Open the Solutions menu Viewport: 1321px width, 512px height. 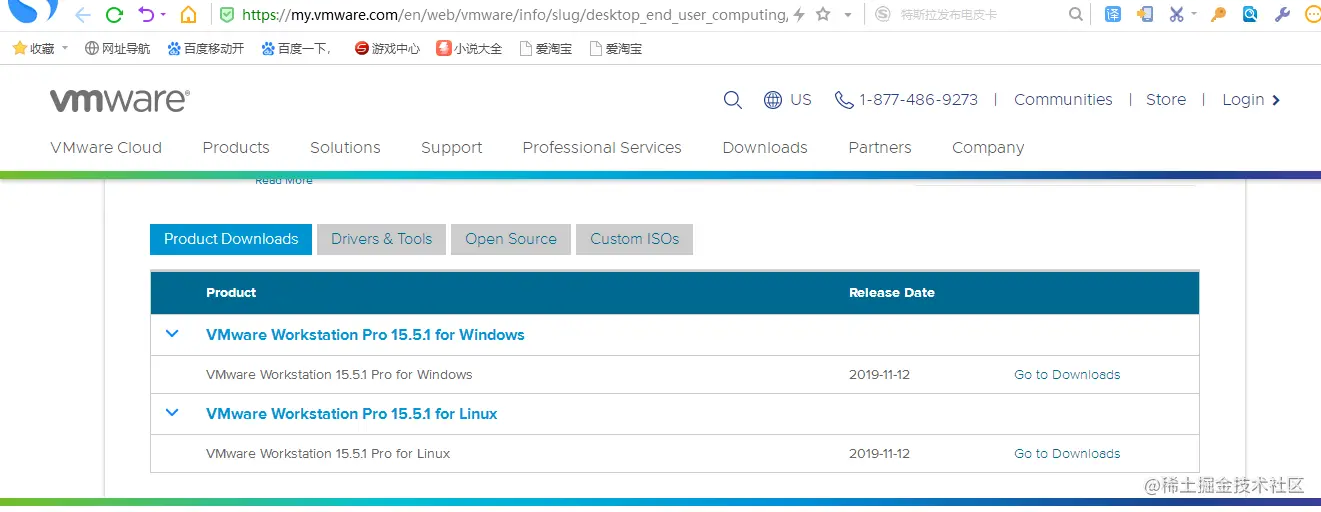[345, 148]
